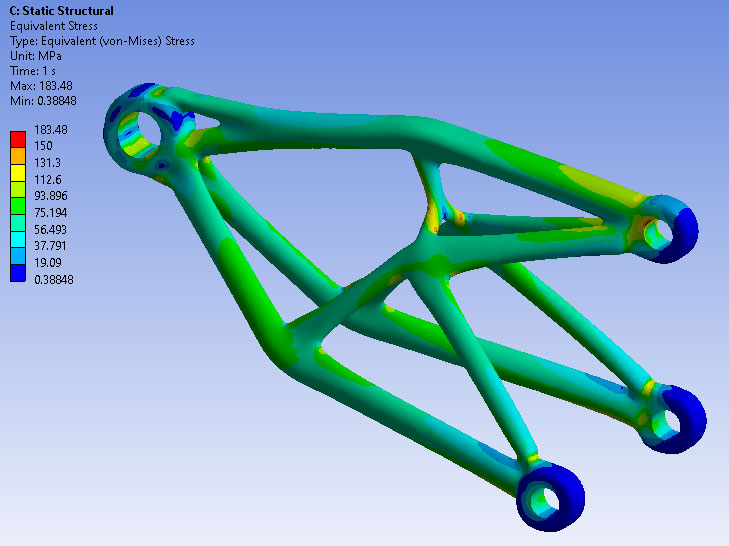This screenshot has width=729, height=546.
Task: Click the 'Max: 183.48' text
Action: tap(41, 86)
